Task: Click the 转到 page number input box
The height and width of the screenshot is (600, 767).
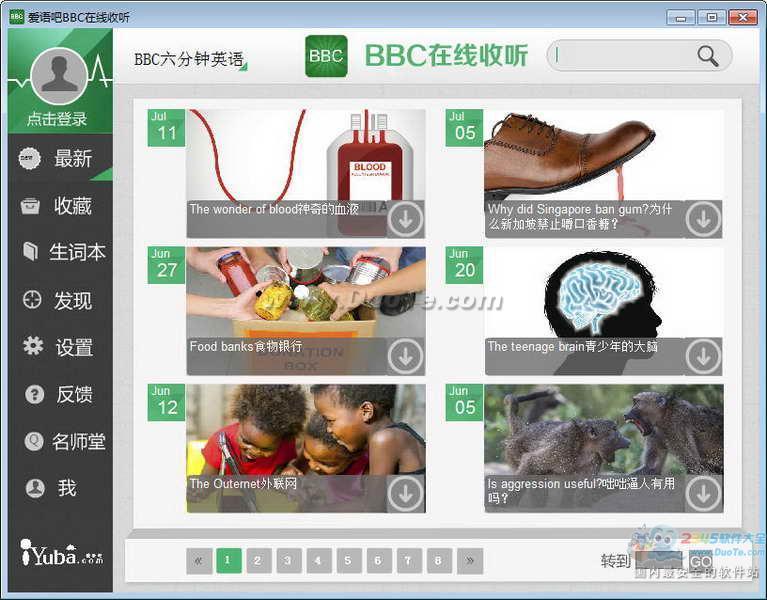Action: coord(658,561)
